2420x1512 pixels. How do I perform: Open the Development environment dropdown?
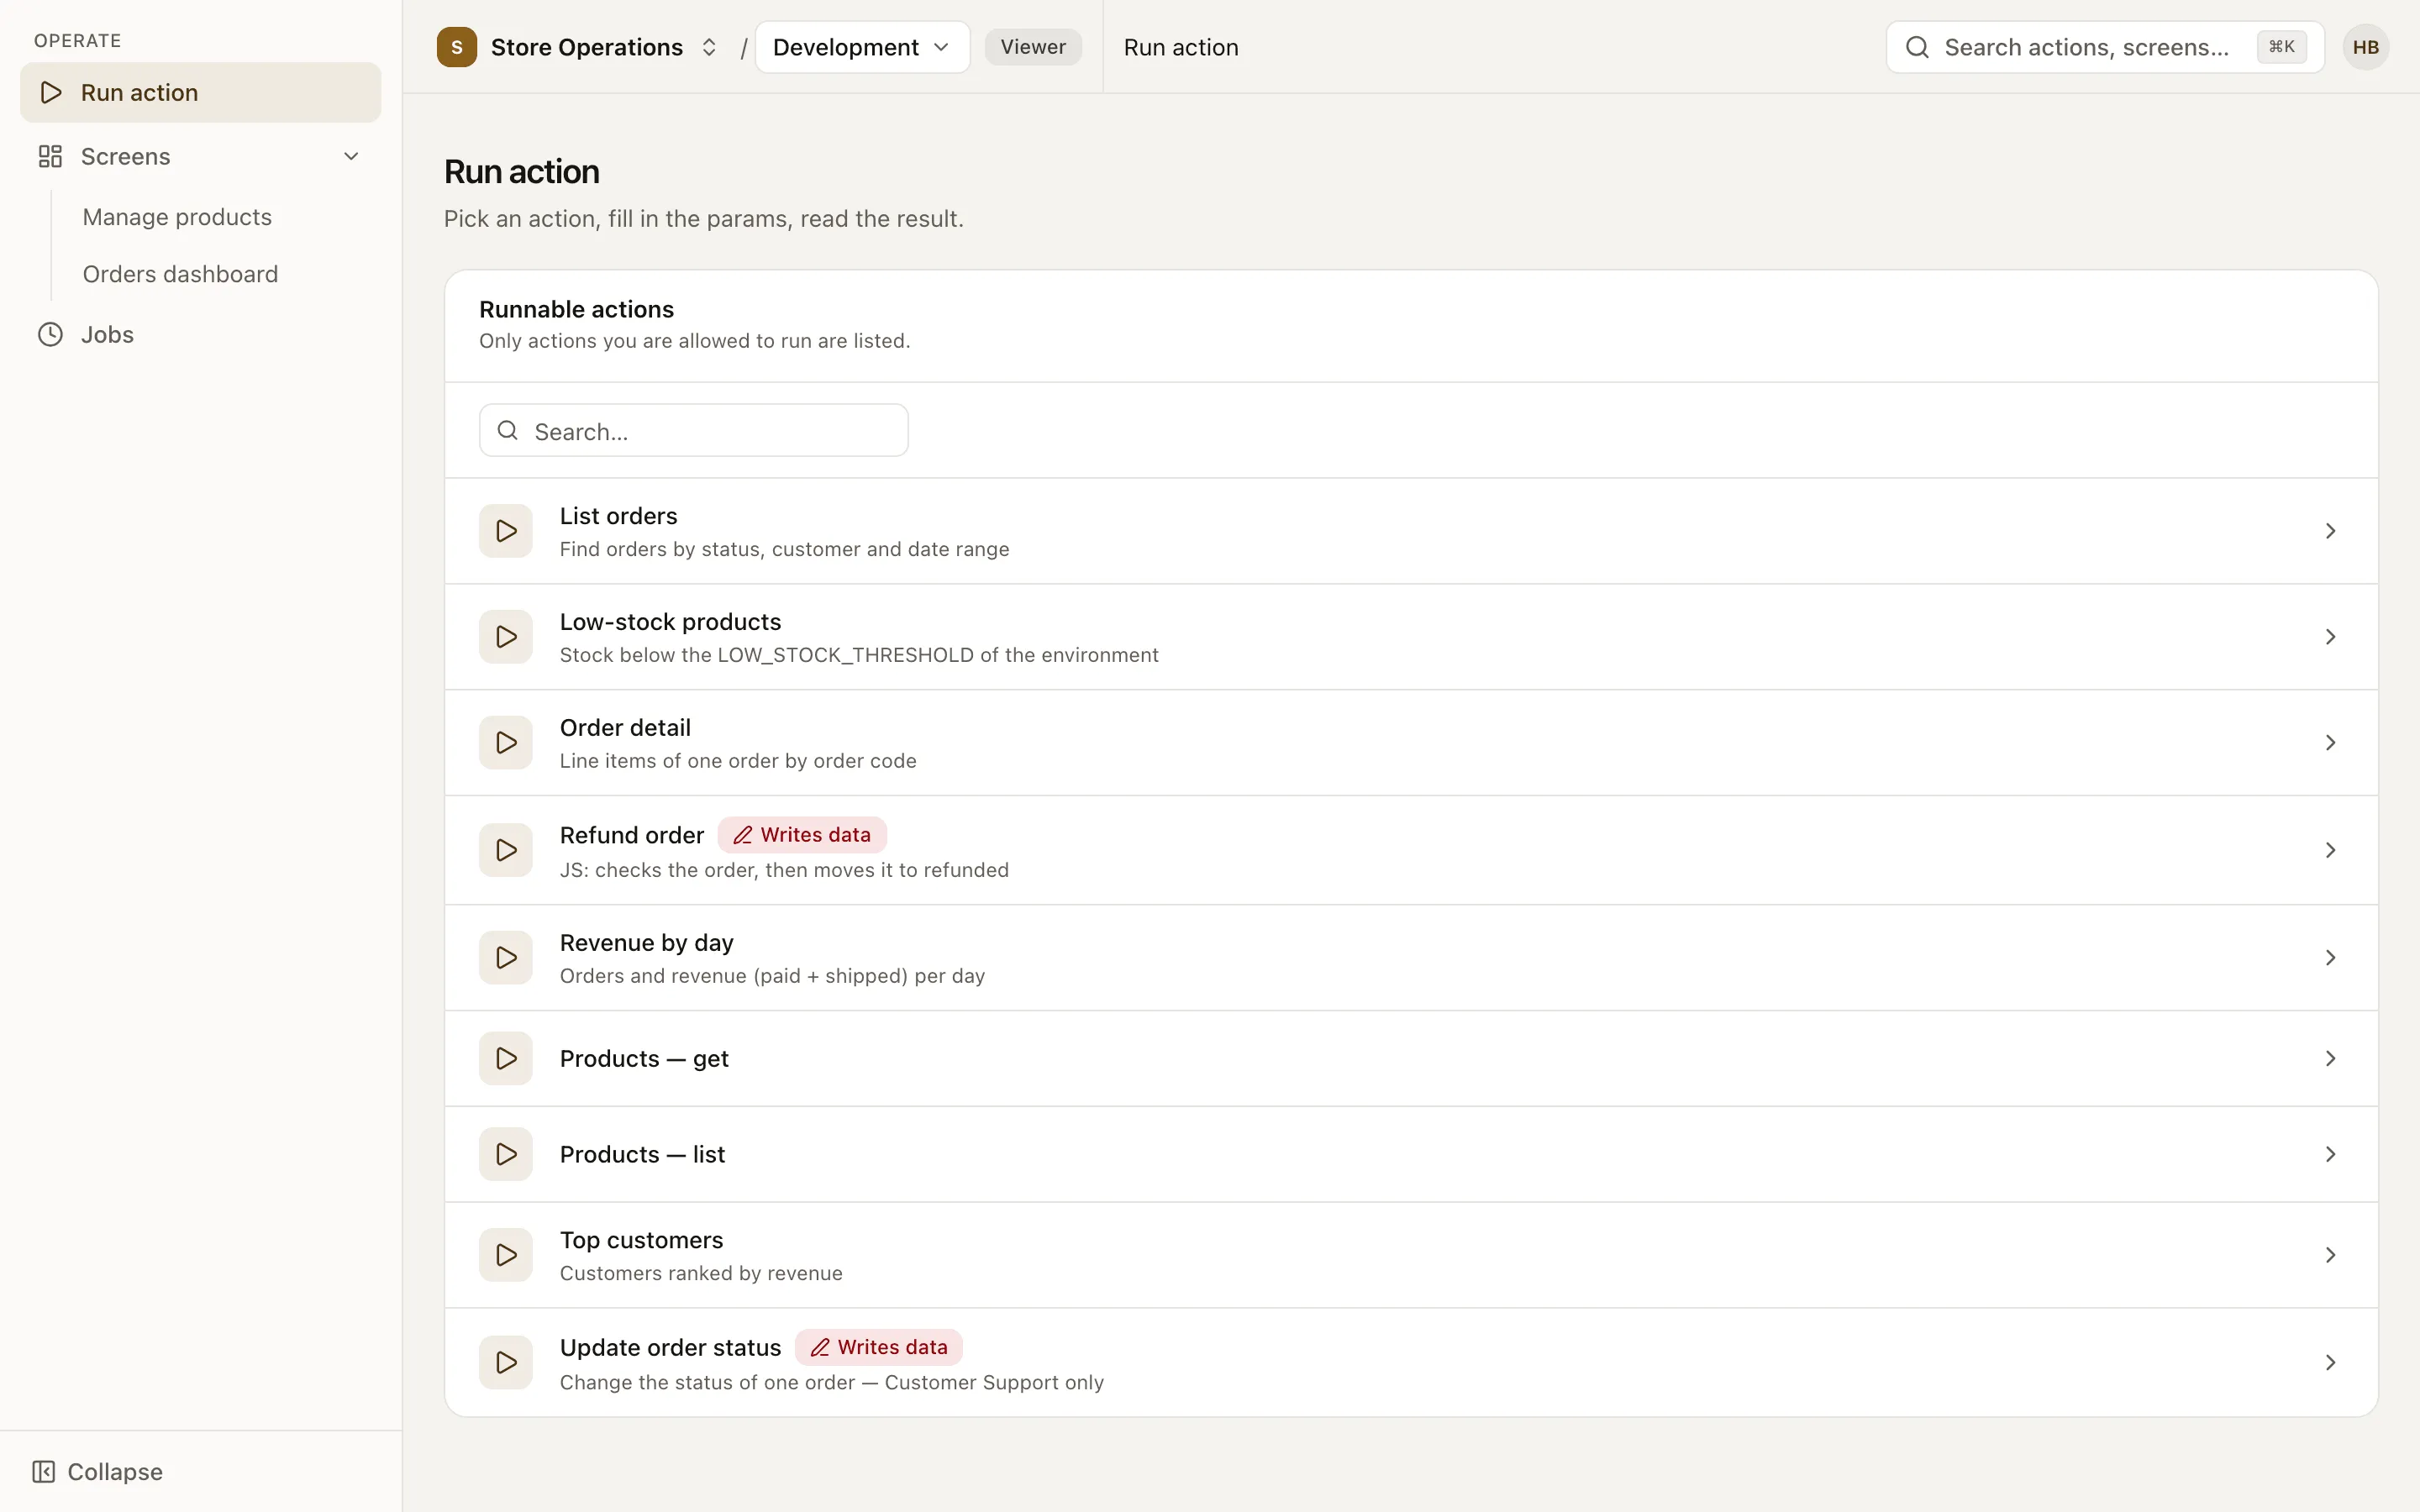(862, 47)
